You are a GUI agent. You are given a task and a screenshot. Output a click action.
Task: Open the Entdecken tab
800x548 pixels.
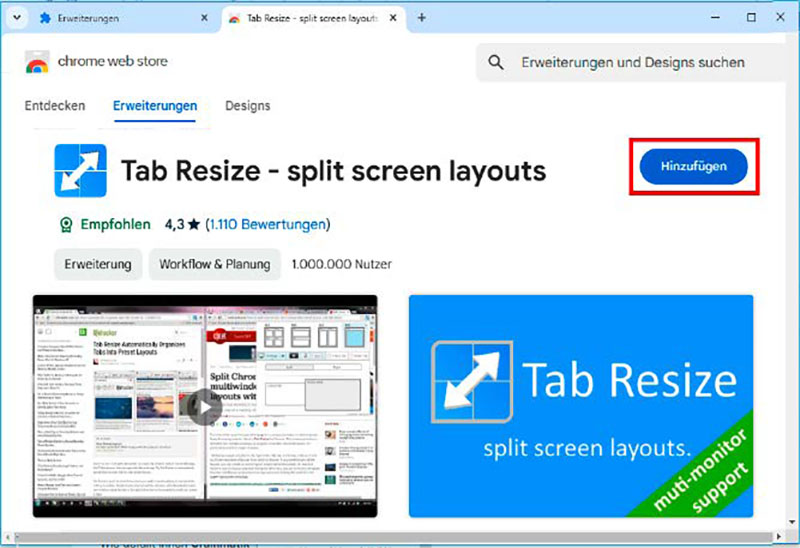(55, 106)
